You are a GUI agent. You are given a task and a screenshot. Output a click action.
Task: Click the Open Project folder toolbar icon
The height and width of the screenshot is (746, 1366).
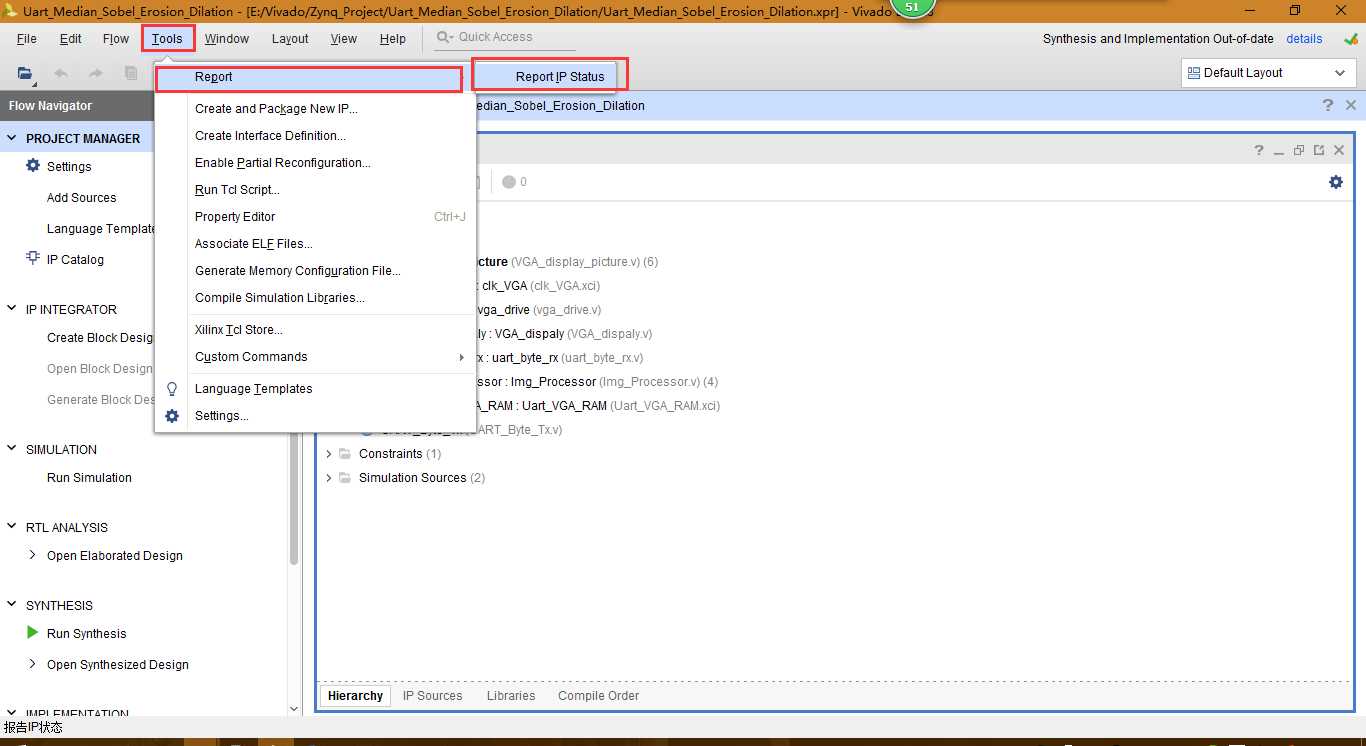[x=25, y=73]
